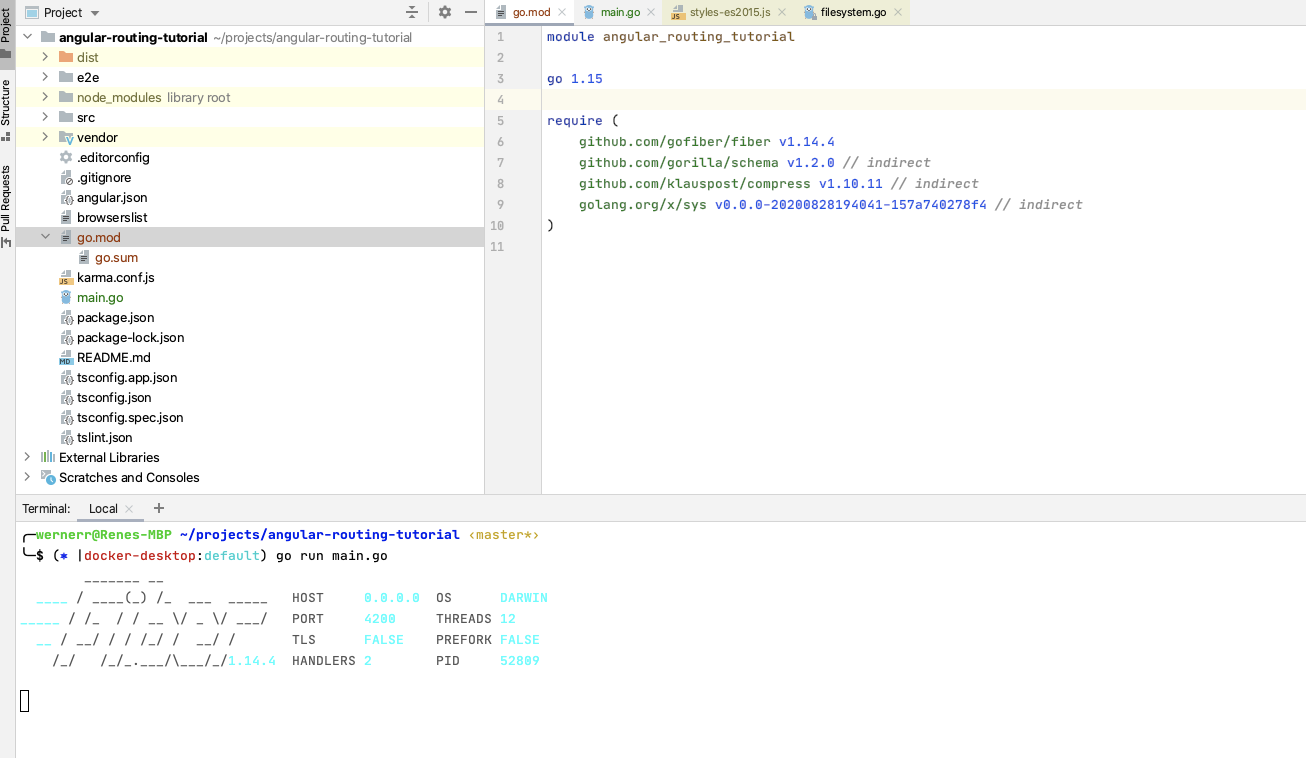Expand the src folder
The image size is (1306, 758).
tap(44, 117)
